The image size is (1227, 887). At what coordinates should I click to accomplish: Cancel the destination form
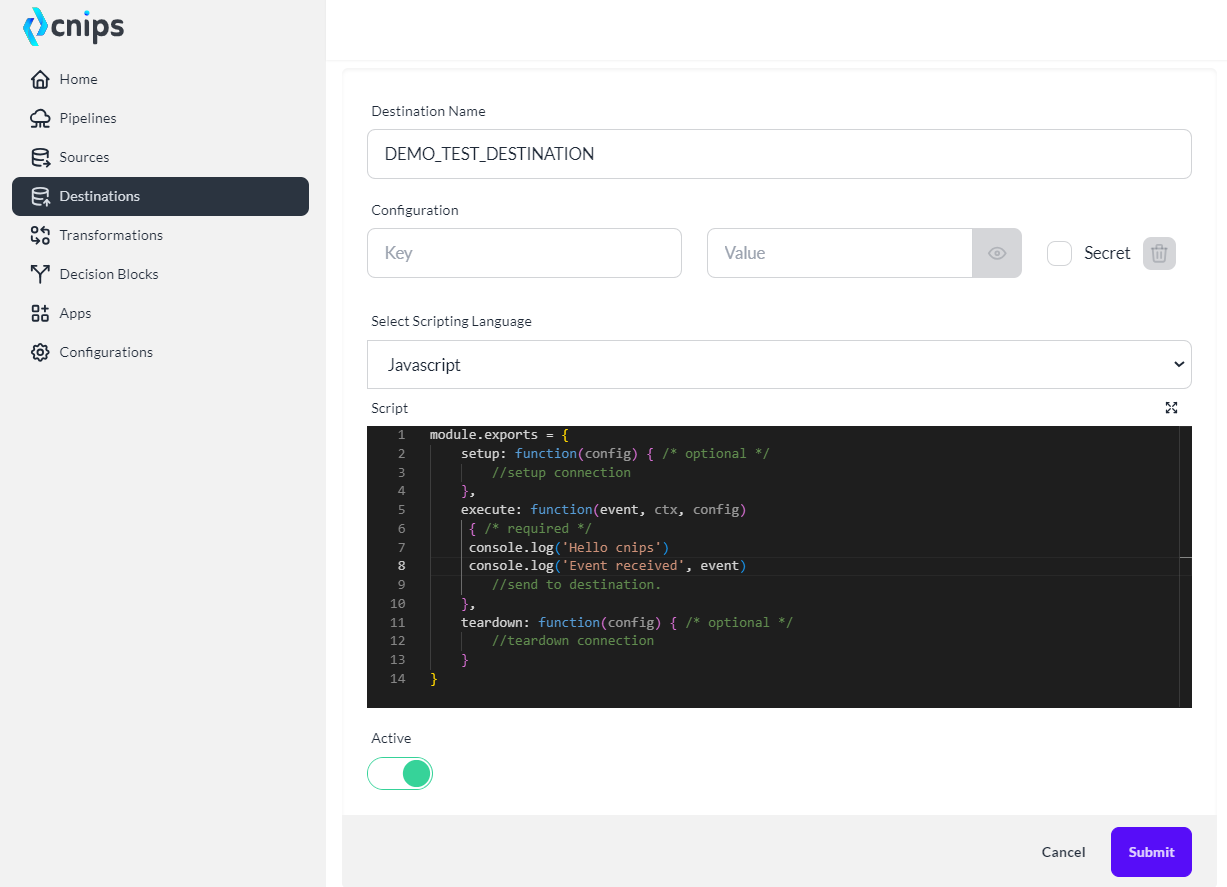[1063, 852]
